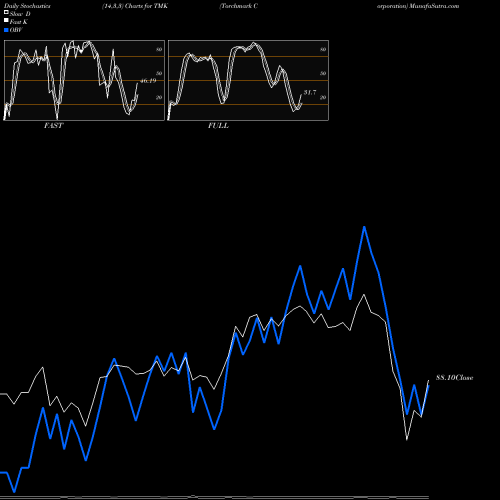
Task: Click the 50 level label in the FULL chart
Action: pyautogui.click(x=323, y=73)
